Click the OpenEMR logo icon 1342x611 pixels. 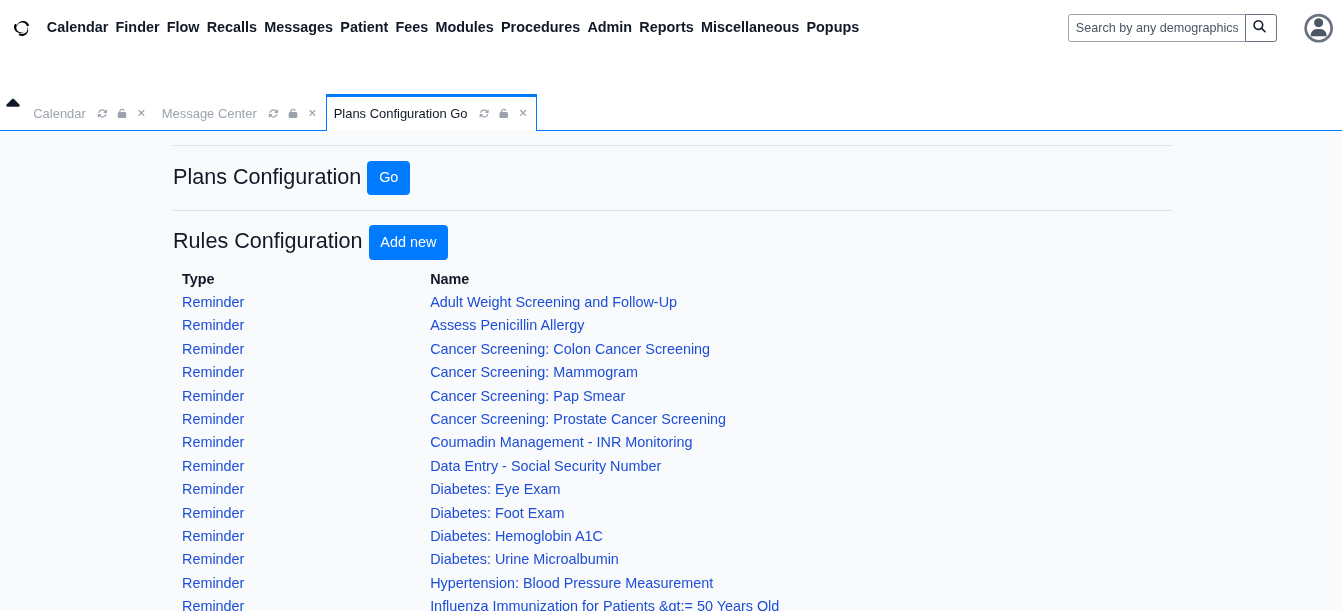pyautogui.click(x=22, y=28)
